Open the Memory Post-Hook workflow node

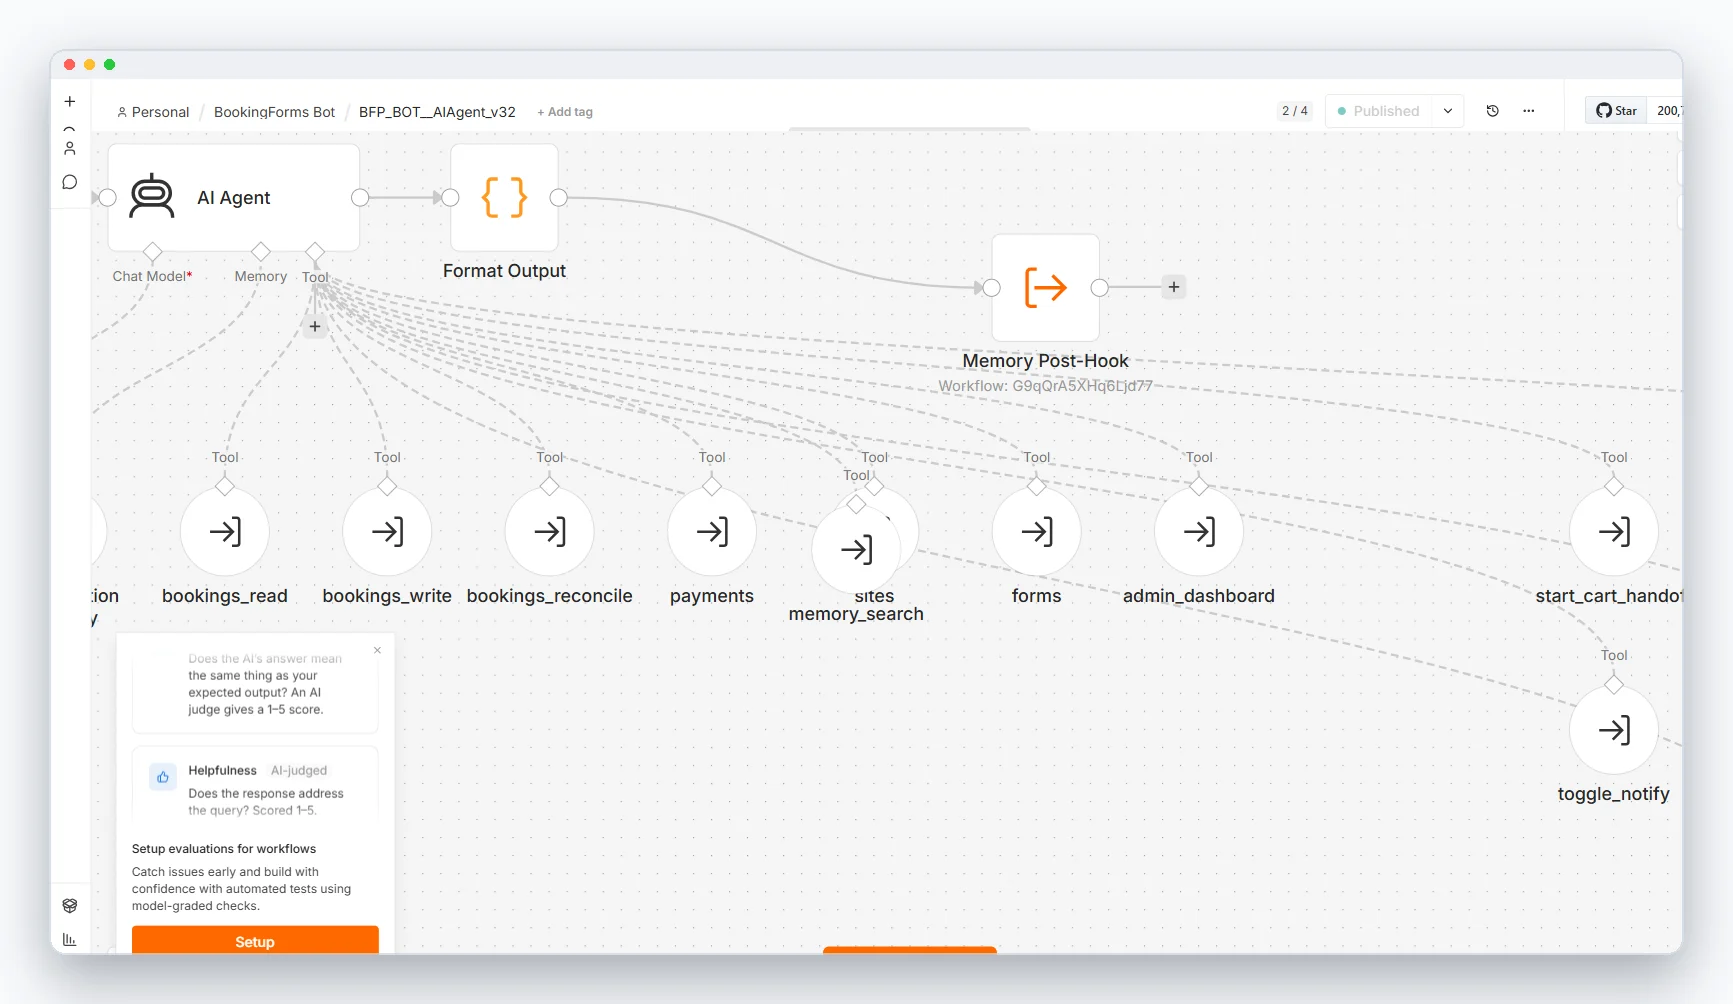(x=1045, y=288)
